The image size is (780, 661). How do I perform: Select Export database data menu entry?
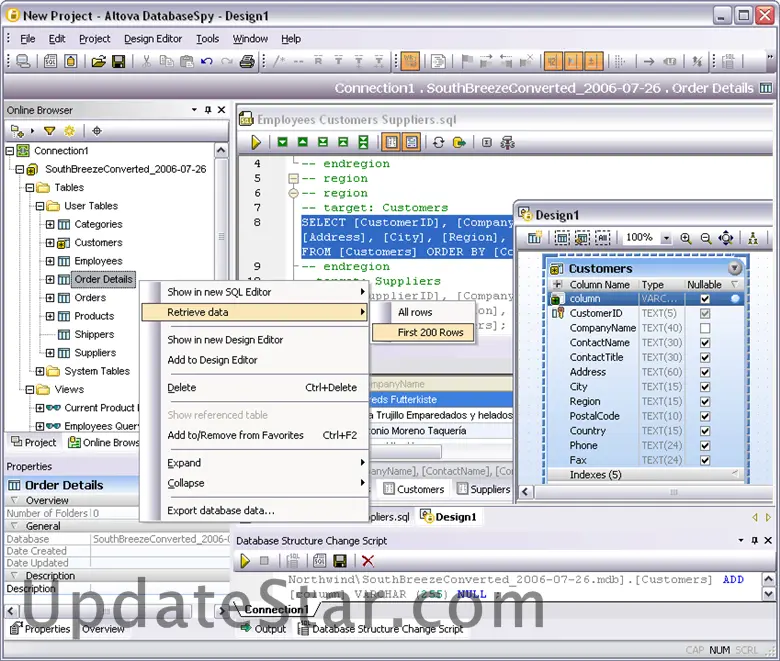click(221, 511)
